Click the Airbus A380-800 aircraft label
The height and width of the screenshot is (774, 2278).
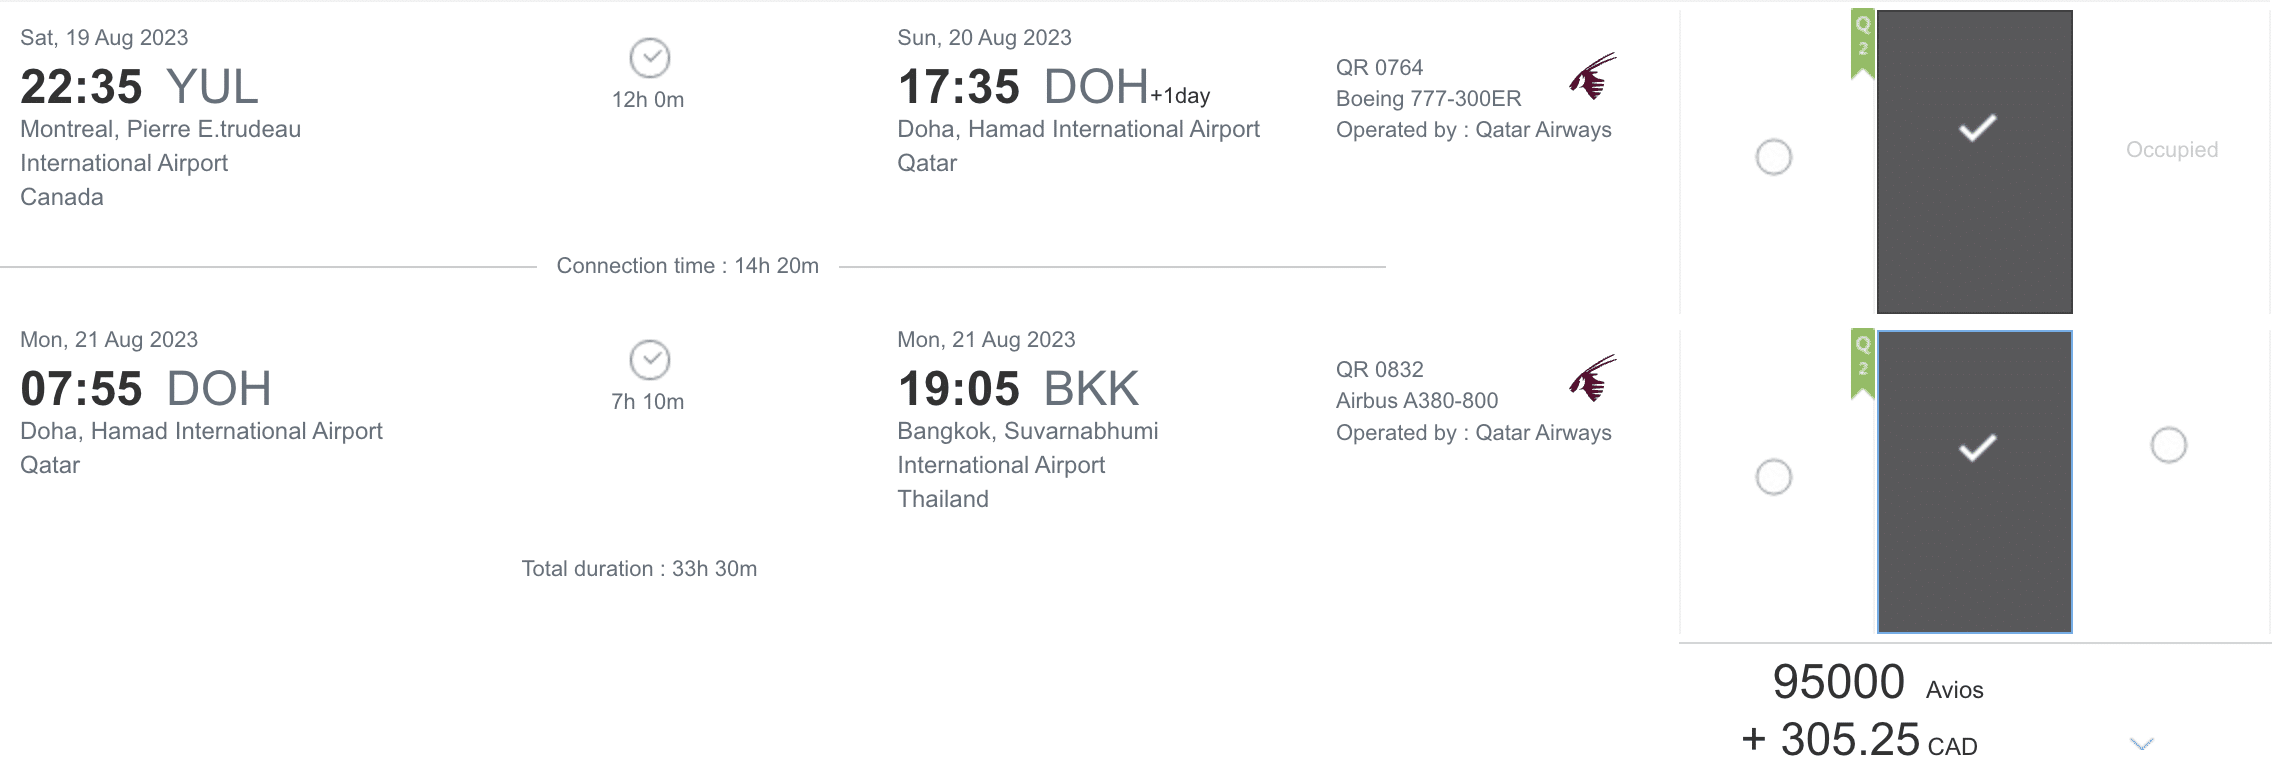(1416, 401)
